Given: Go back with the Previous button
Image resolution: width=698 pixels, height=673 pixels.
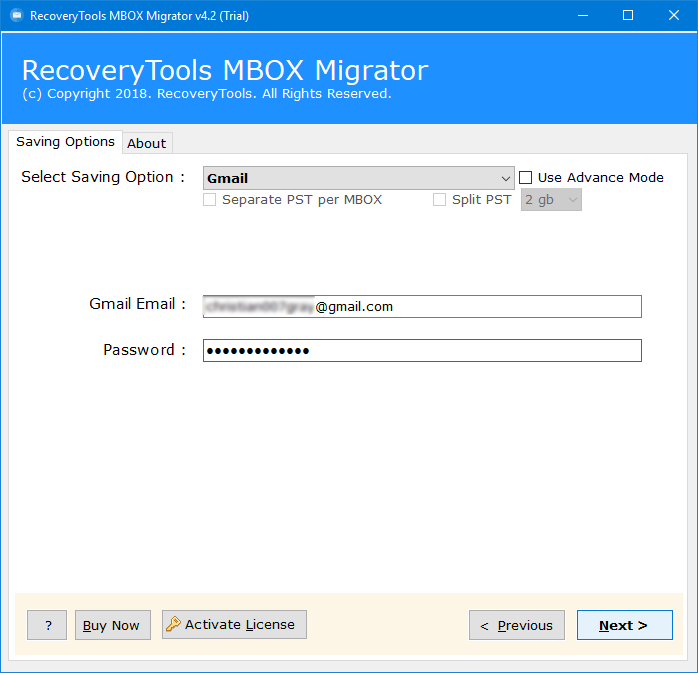Looking at the screenshot, I should (517, 625).
